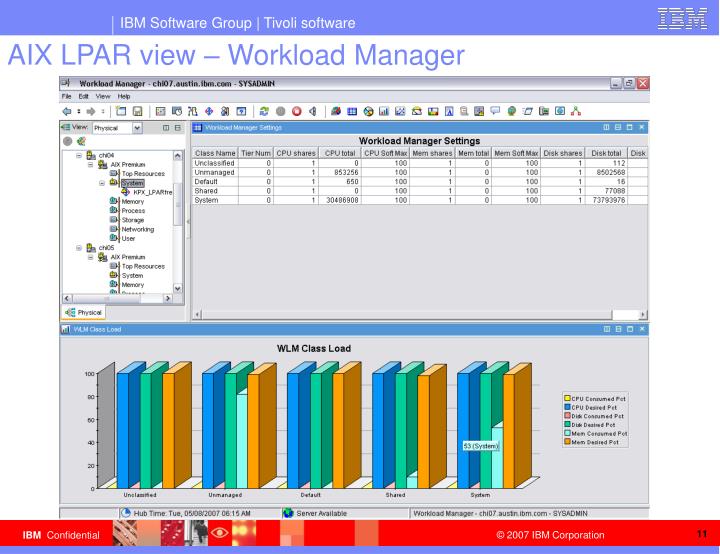Collapse AIX Premium under chi04
The image size is (720, 554).
[90, 164]
